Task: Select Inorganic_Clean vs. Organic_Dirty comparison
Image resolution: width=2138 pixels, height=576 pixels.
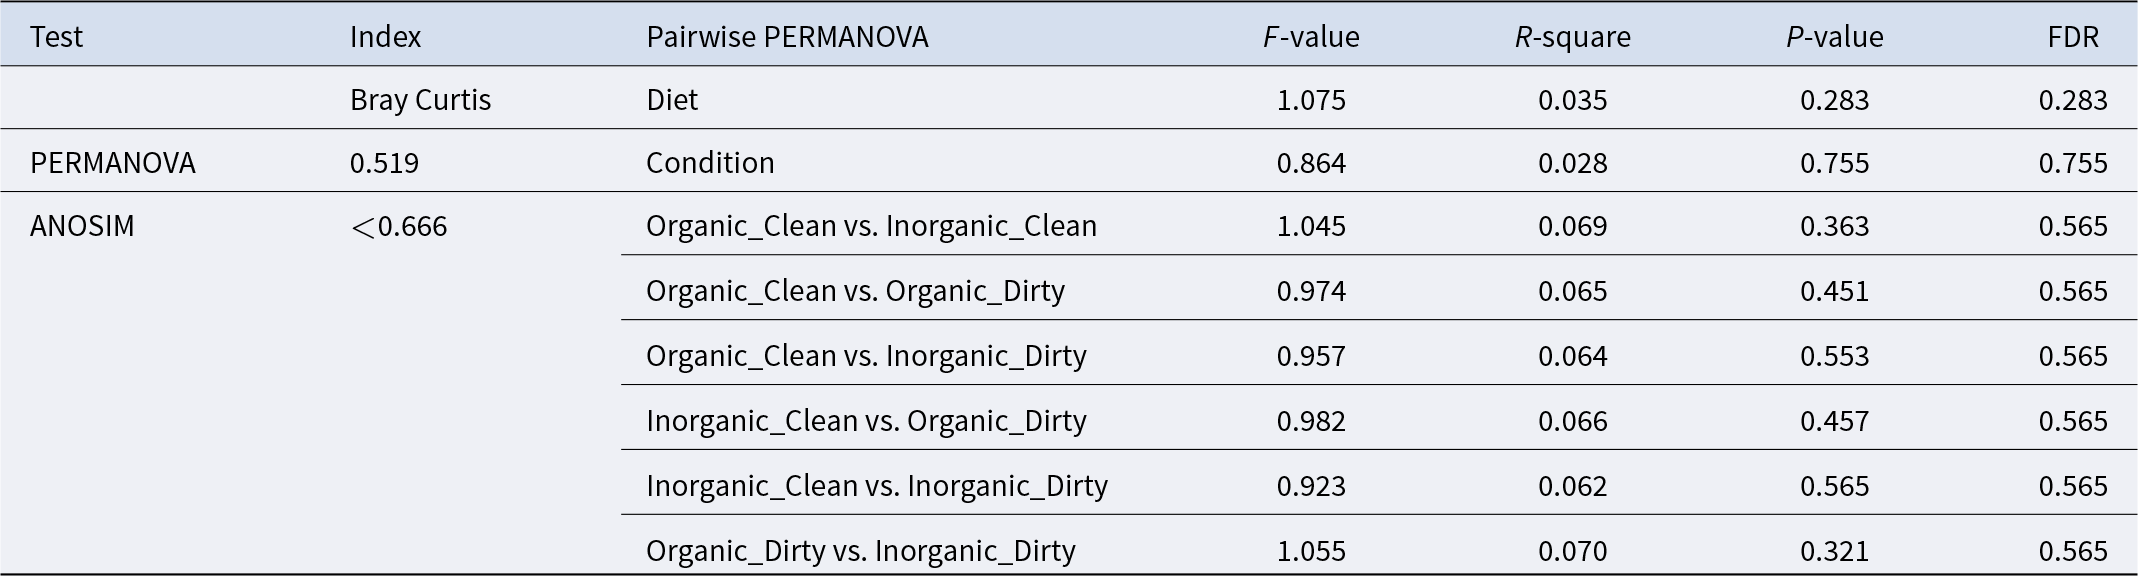Action: click(866, 421)
